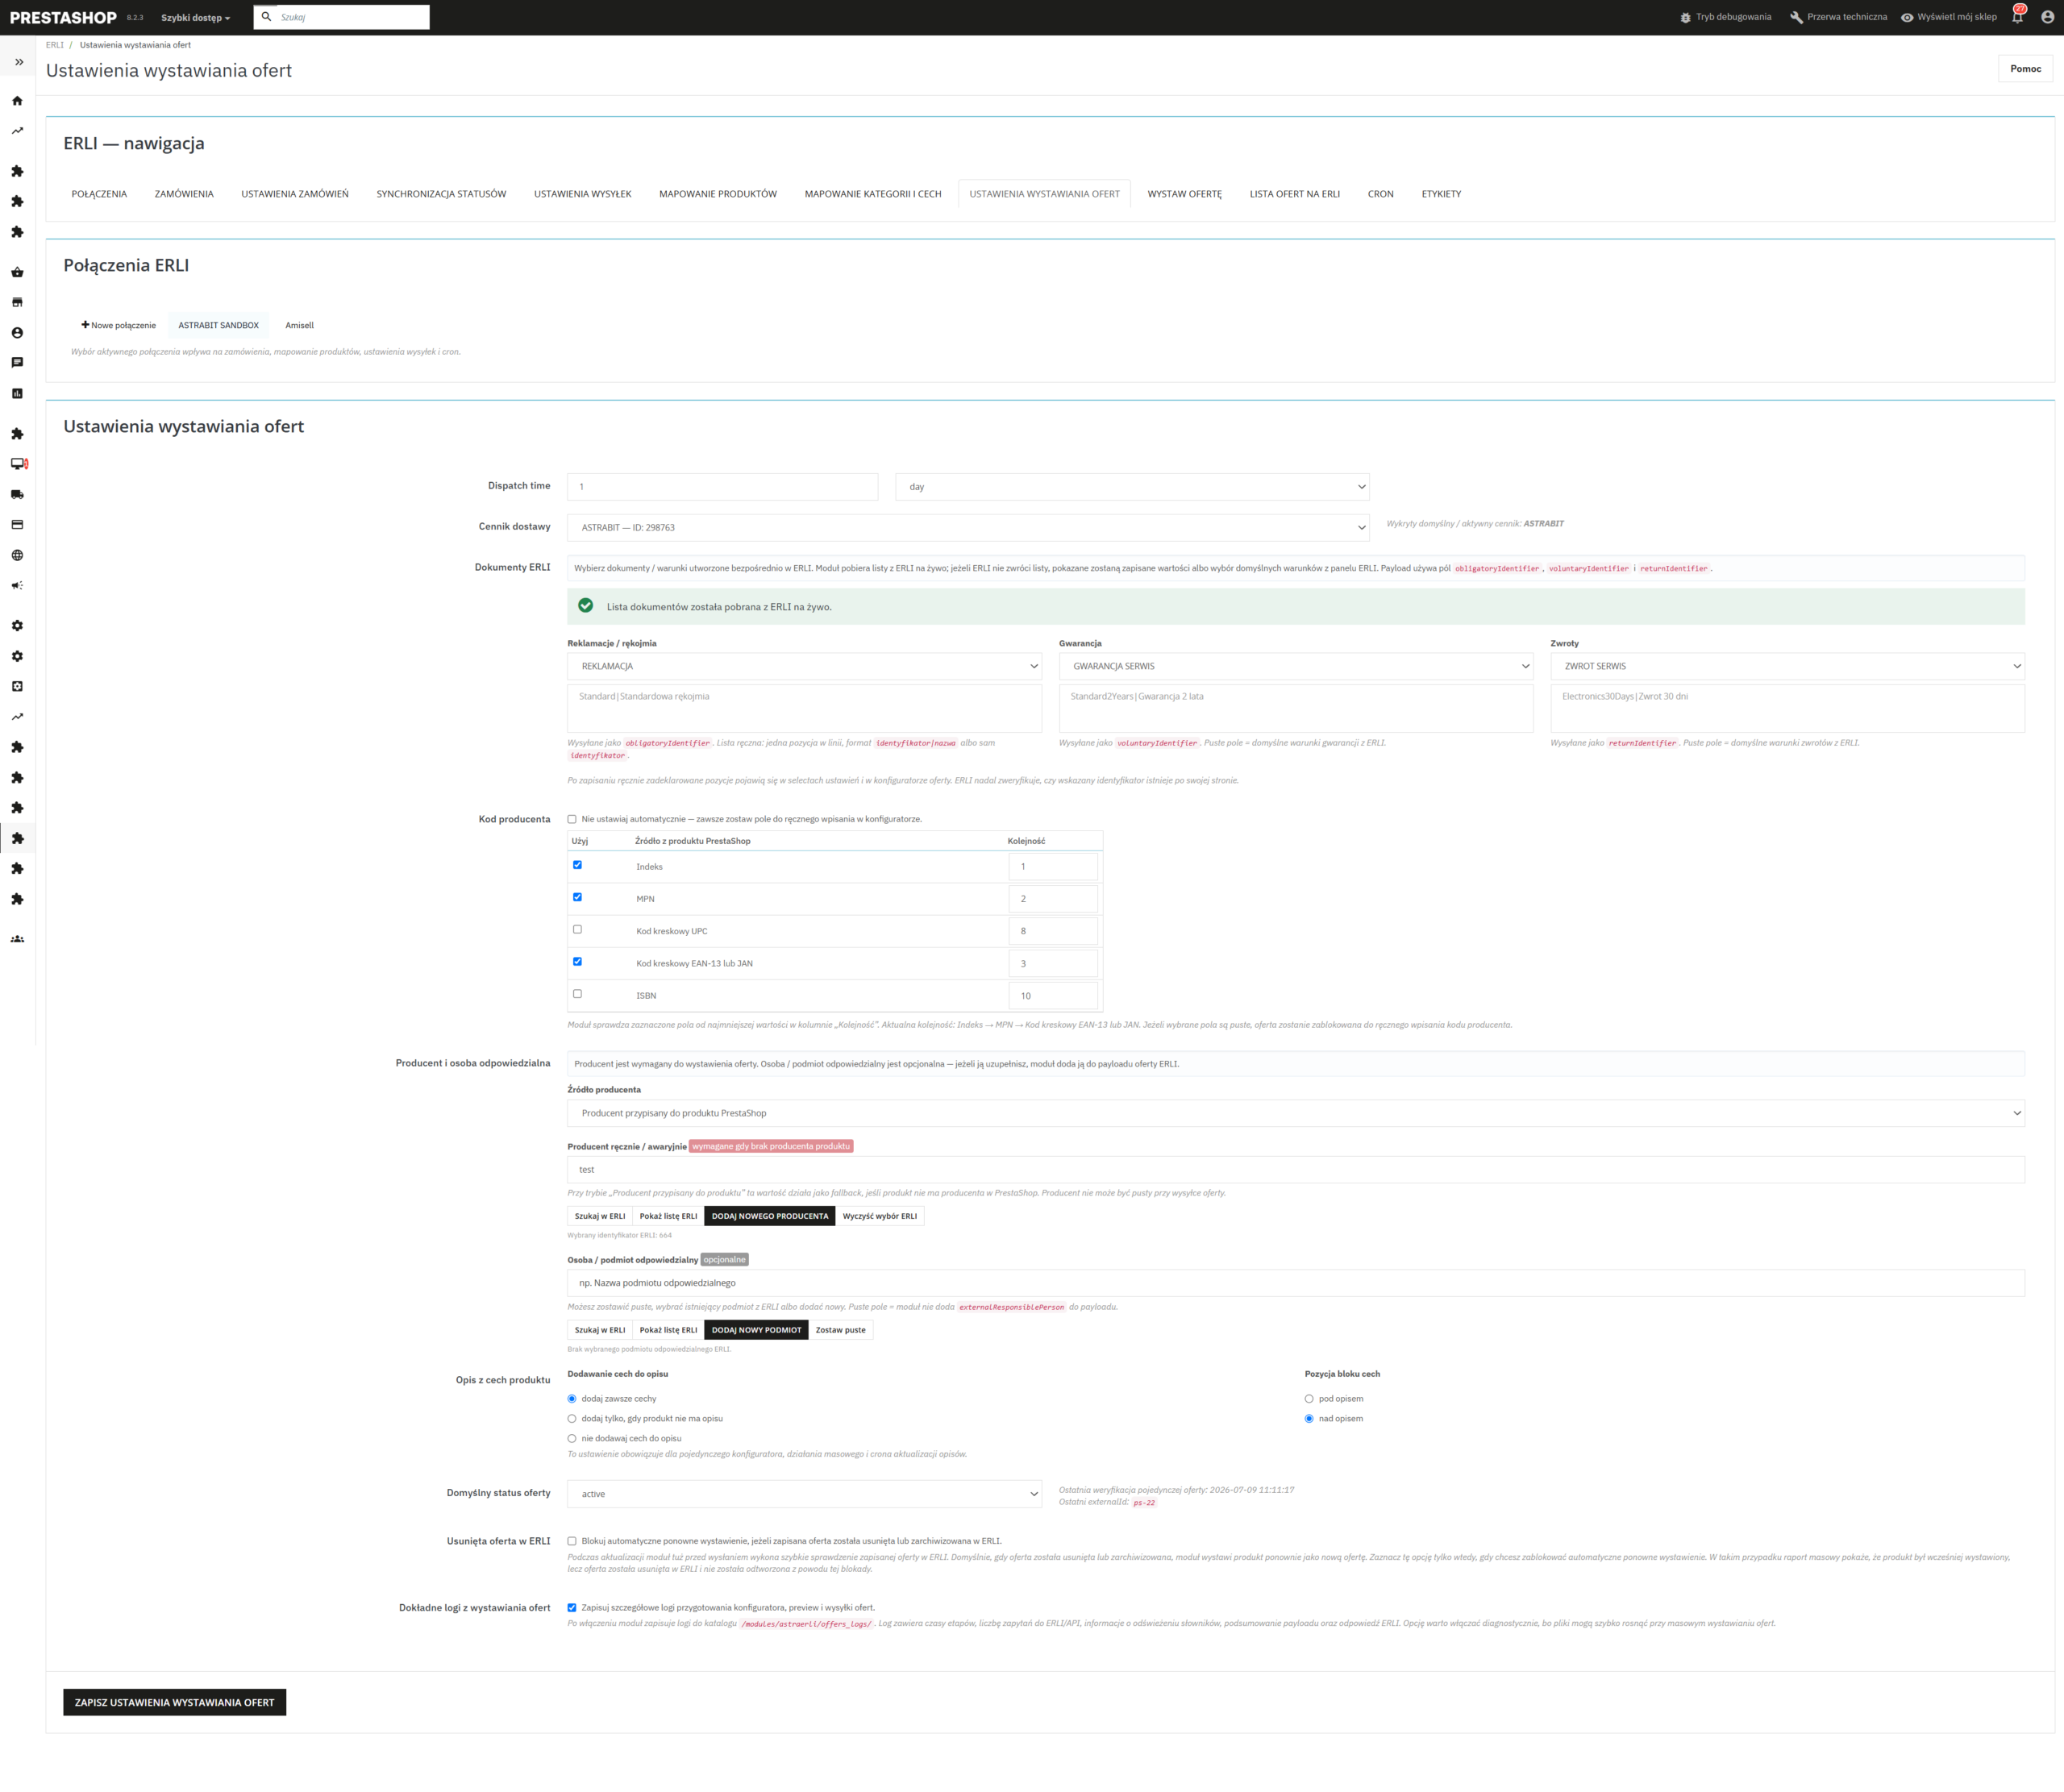Image resolution: width=2064 pixels, height=1792 pixels.
Task: Open the Reklamacje / rękojmia dropdown
Action: 804,666
